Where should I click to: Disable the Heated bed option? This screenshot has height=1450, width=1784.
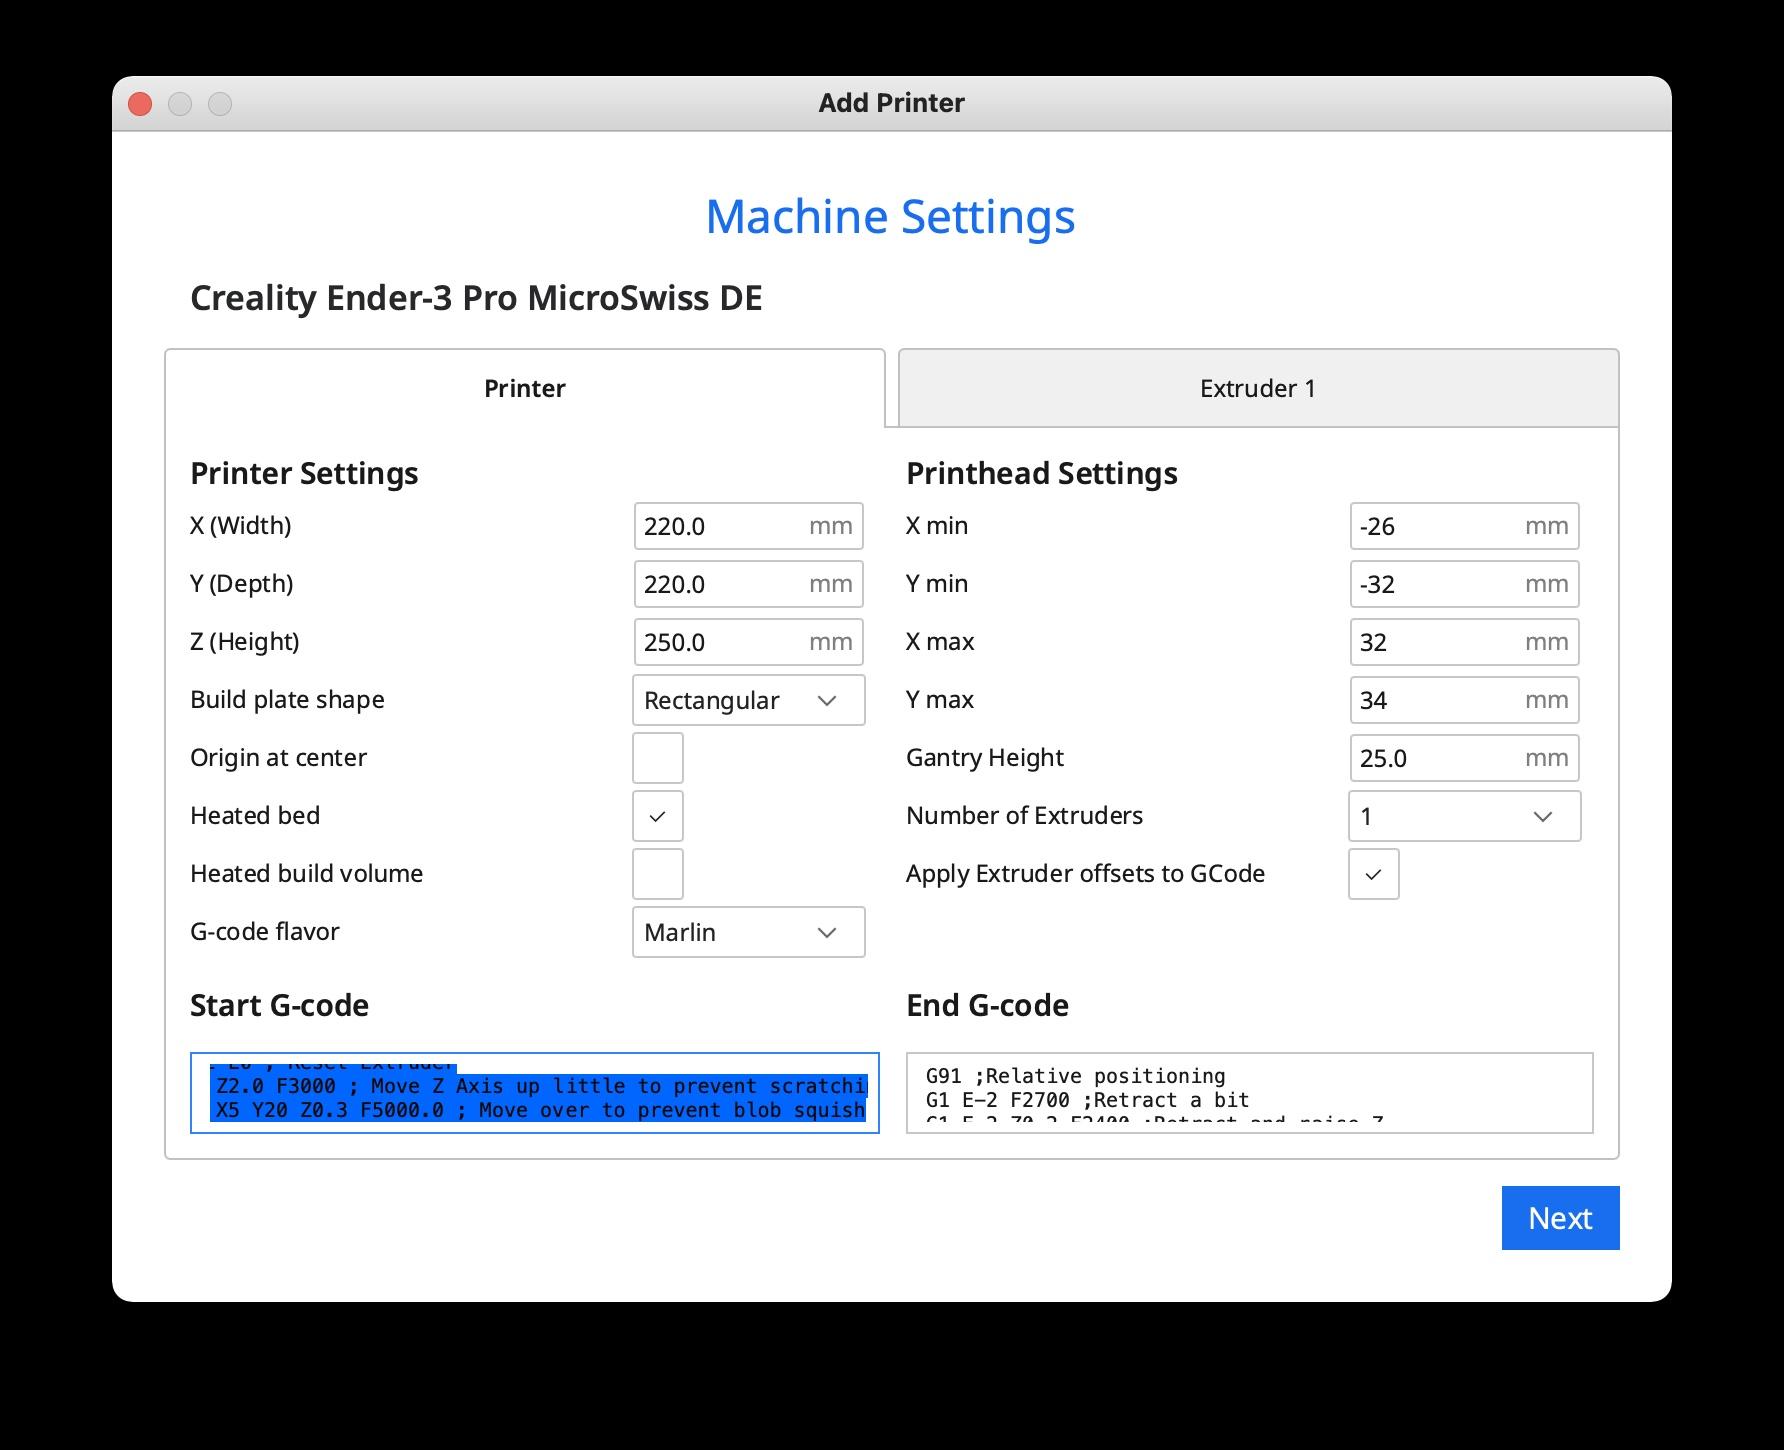(657, 816)
